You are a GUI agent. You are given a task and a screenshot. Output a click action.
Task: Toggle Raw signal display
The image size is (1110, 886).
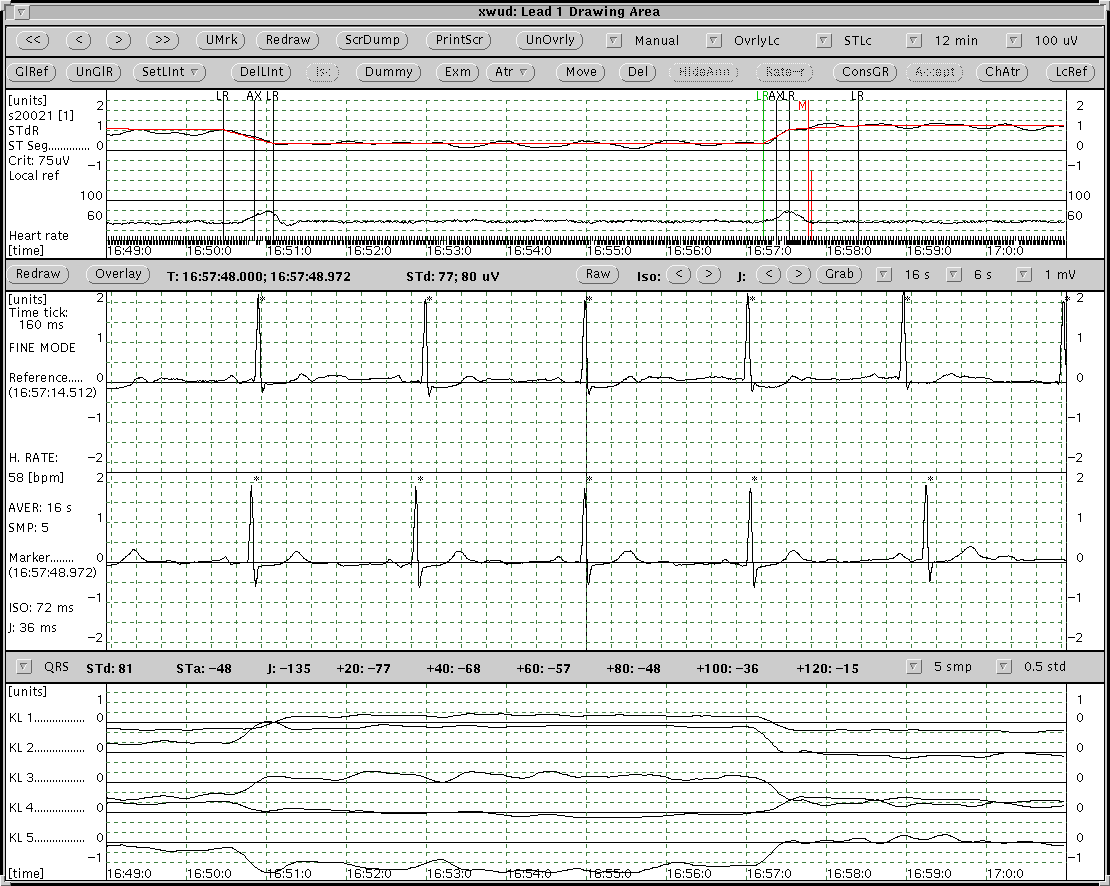(x=598, y=274)
